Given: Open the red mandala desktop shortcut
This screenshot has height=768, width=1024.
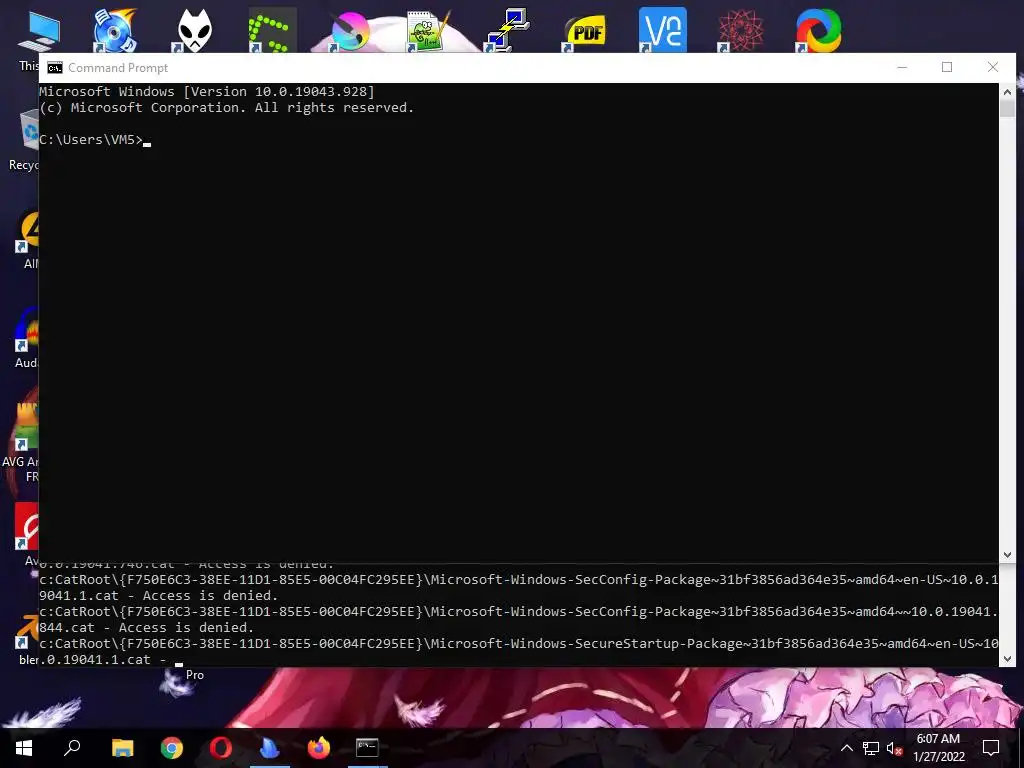Looking at the screenshot, I should click(x=741, y=30).
